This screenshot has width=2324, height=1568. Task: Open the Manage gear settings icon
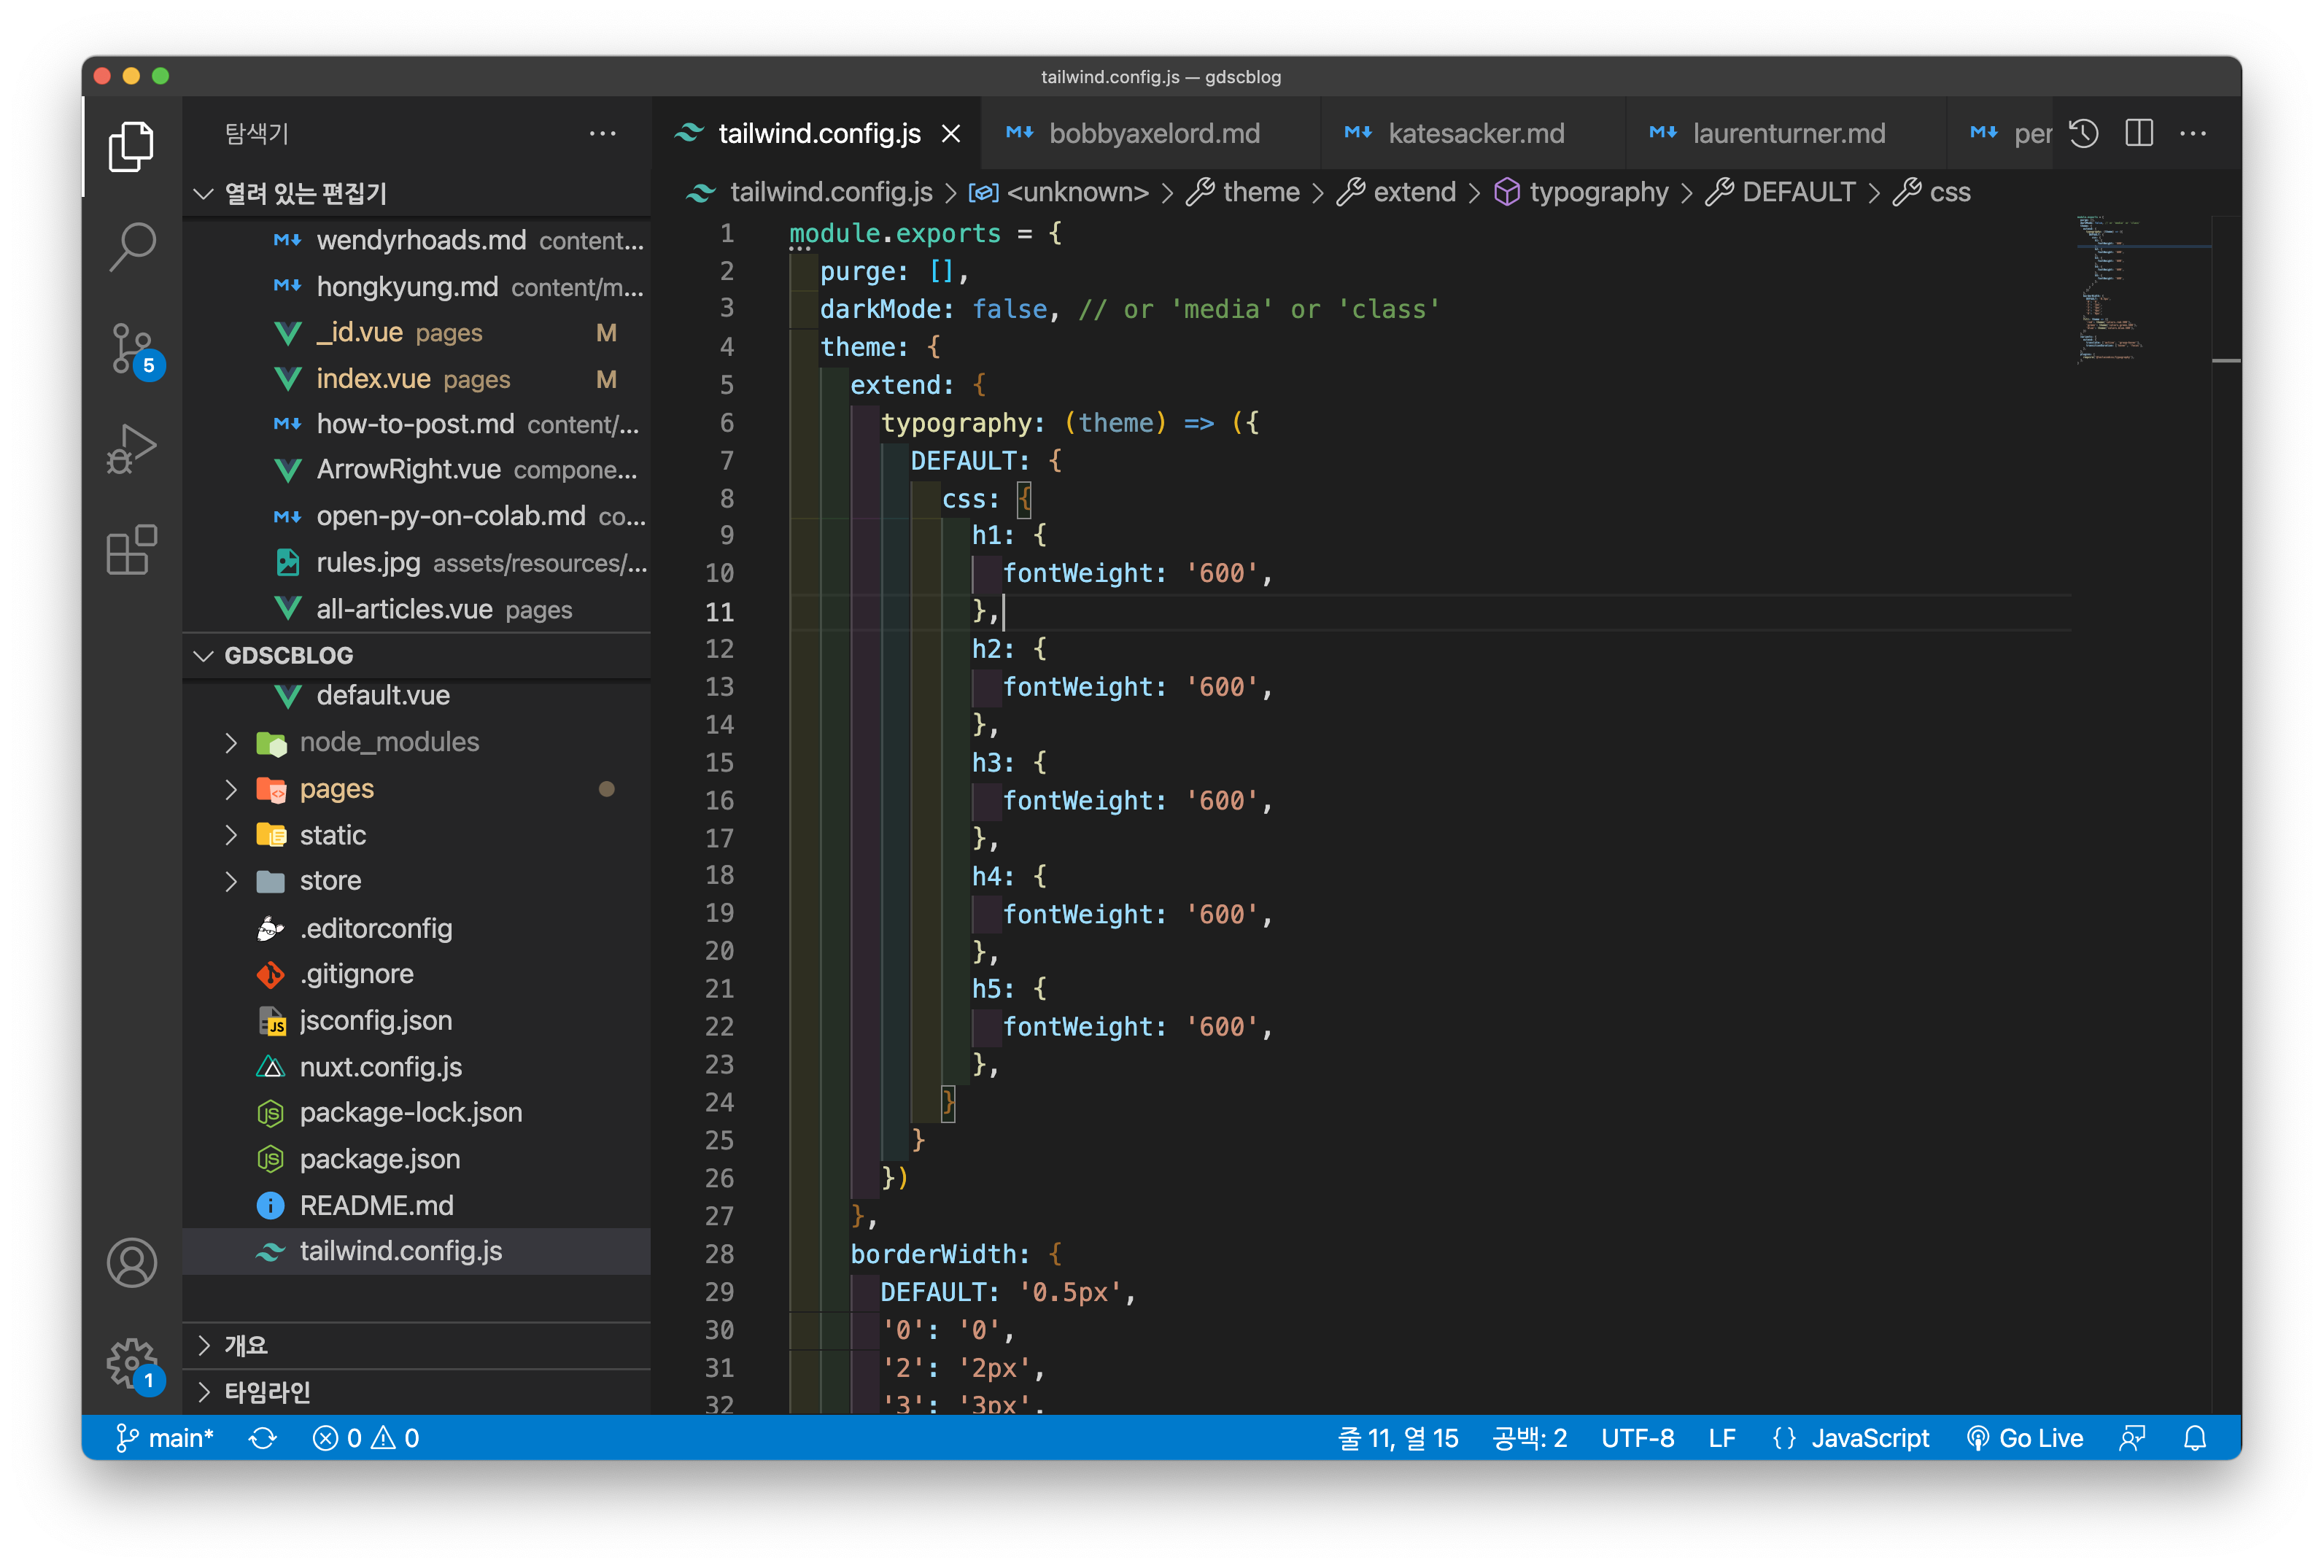pos(131,1362)
